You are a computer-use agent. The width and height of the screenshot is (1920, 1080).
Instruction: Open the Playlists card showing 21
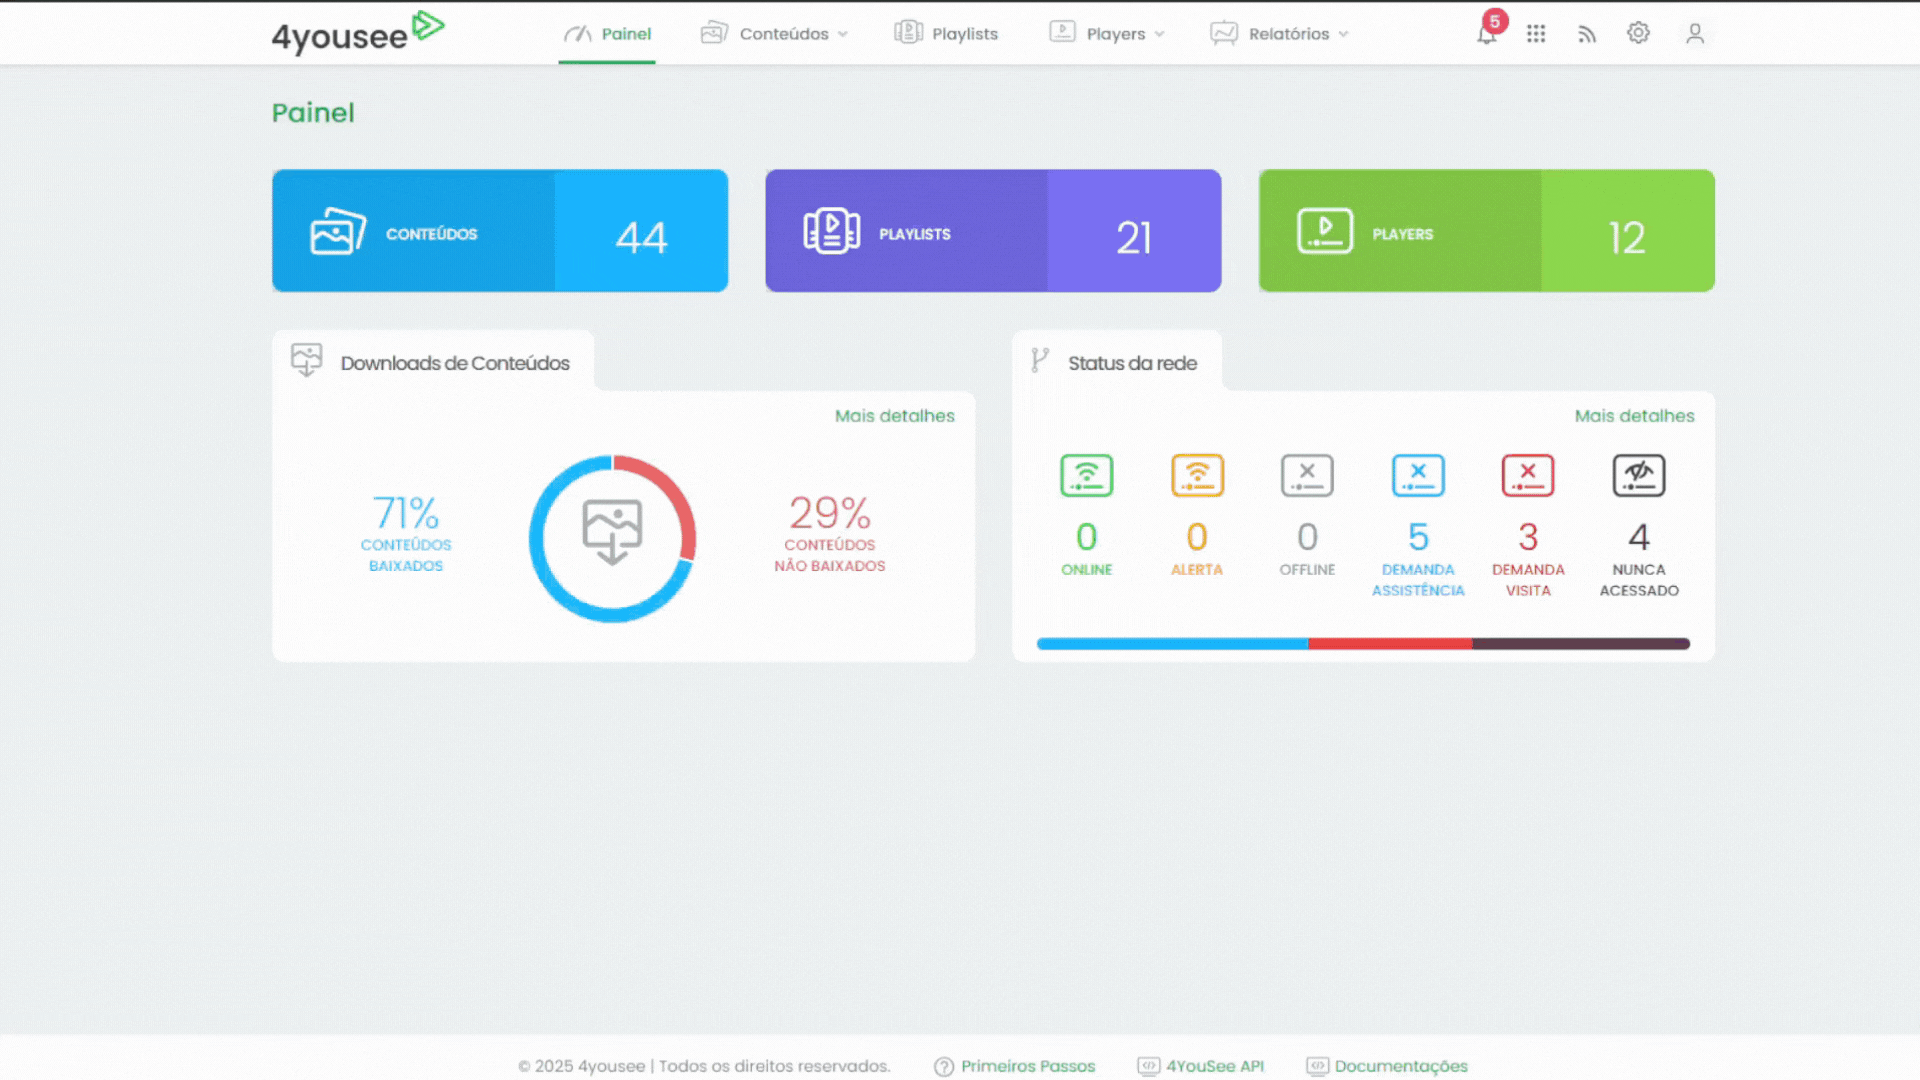tap(993, 231)
